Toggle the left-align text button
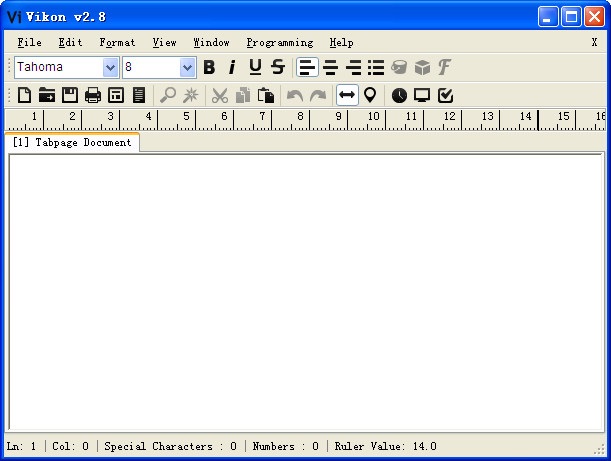The image size is (611, 461). pyautogui.click(x=307, y=67)
